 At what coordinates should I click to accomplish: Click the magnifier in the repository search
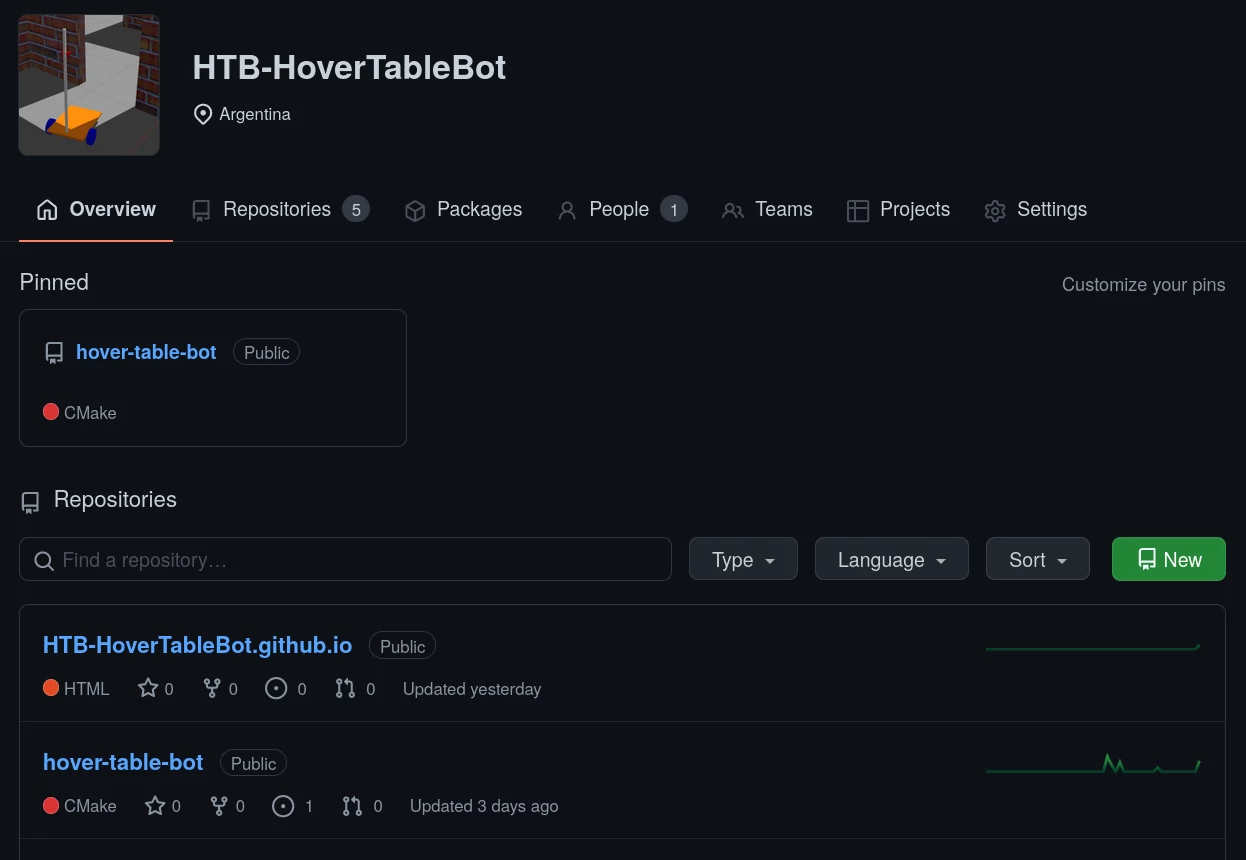[x=44, y=561]
